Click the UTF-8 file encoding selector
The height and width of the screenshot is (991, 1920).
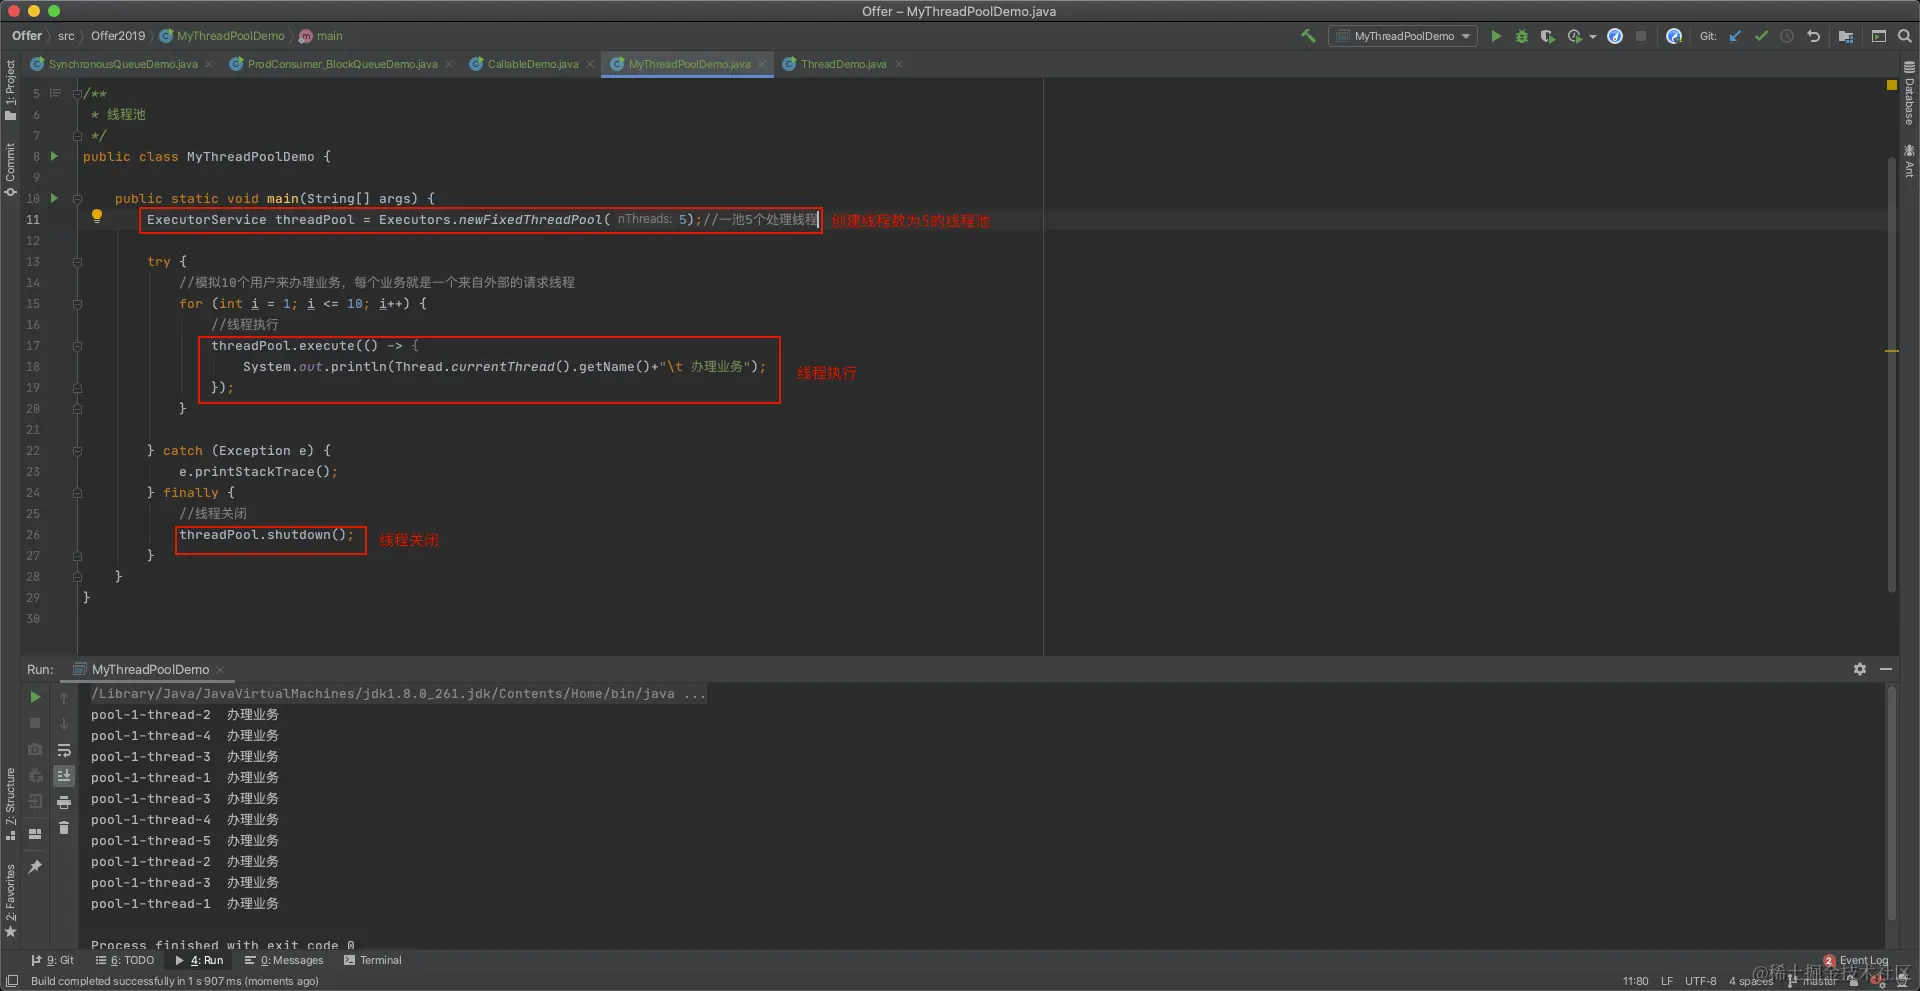coord(1700,981)
